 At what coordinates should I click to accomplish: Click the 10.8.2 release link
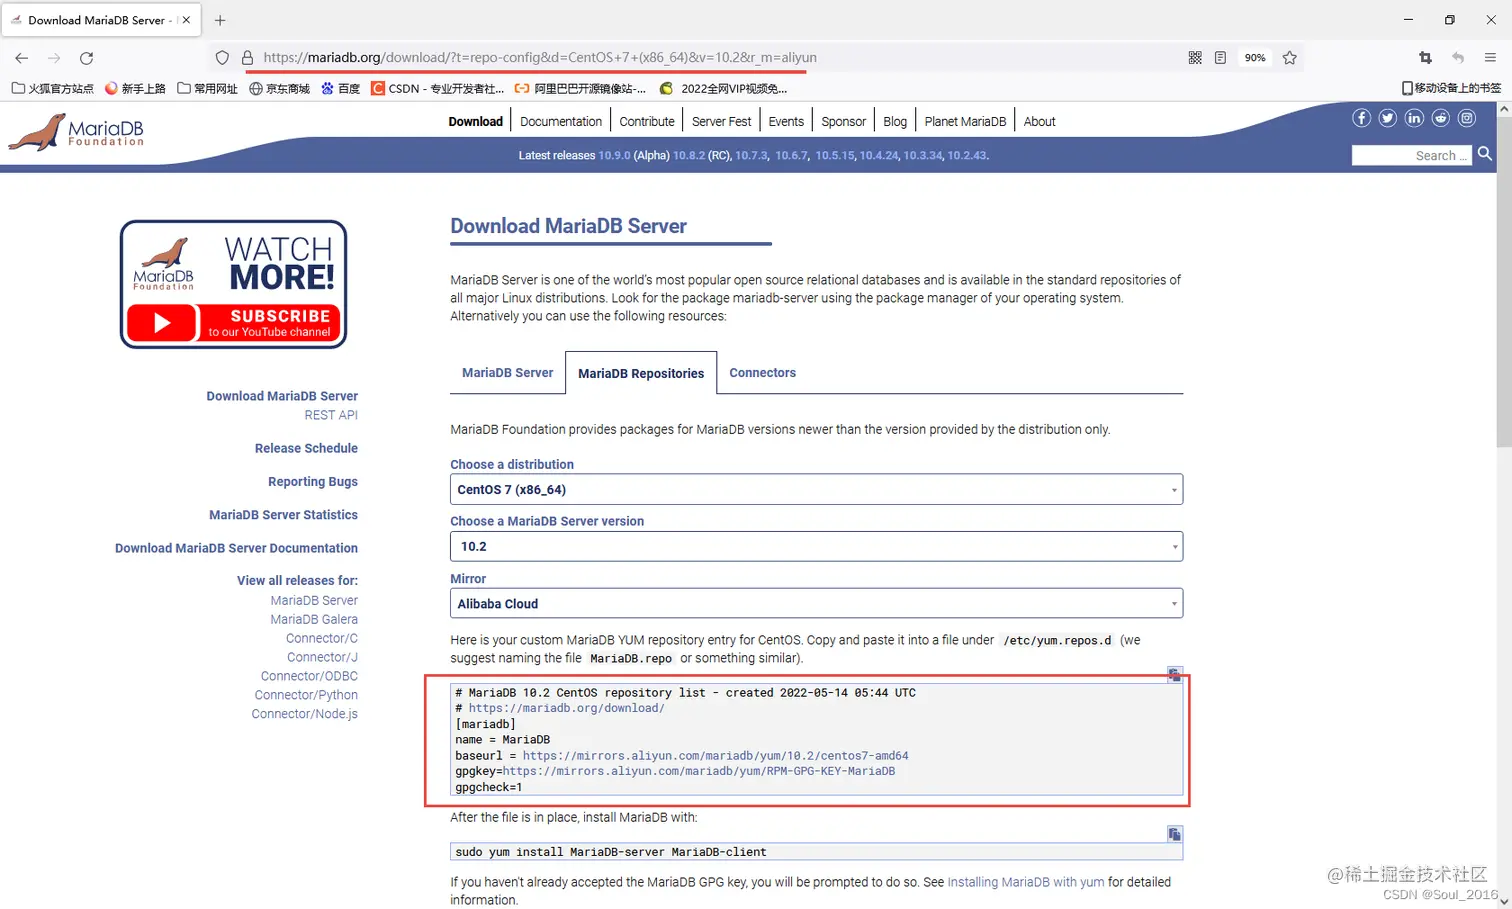689,155
